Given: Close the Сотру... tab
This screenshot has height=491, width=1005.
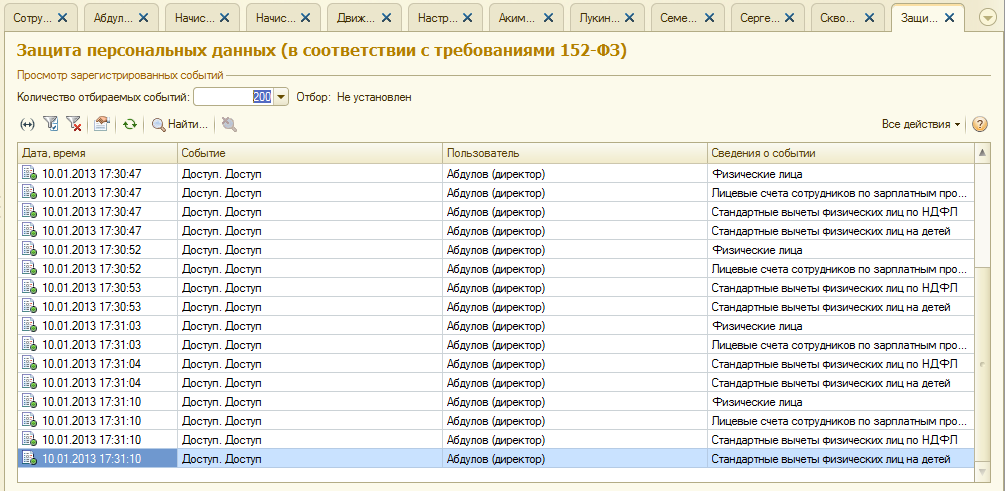Looking at the screenshot, I should click(62, 18).
